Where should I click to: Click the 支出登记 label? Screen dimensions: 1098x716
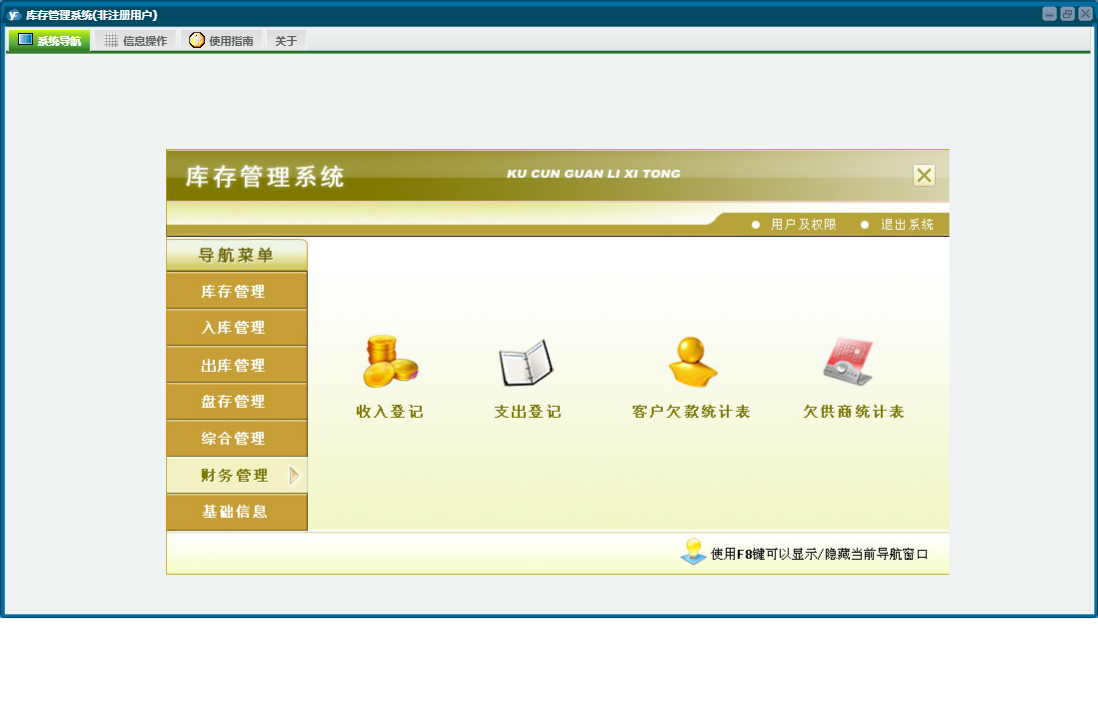pos(528,411)
